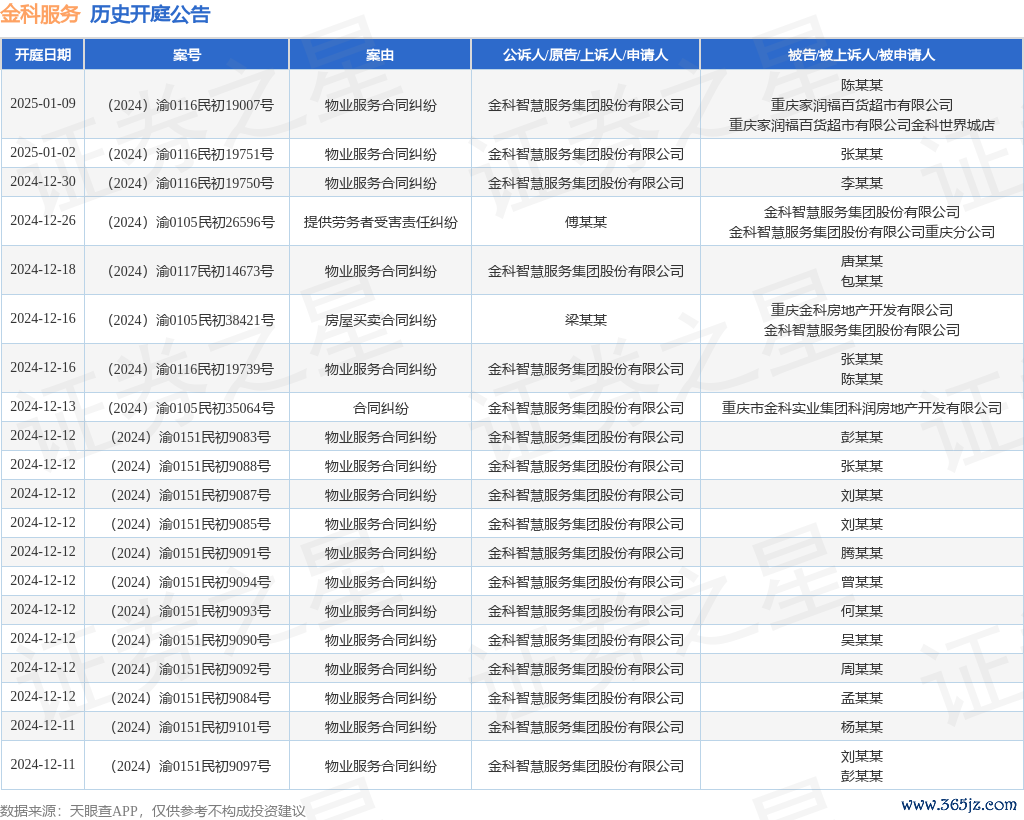Click defendant 唐某某
Image resolution: width=1024 pixels, height=820 pixels.
861,261
